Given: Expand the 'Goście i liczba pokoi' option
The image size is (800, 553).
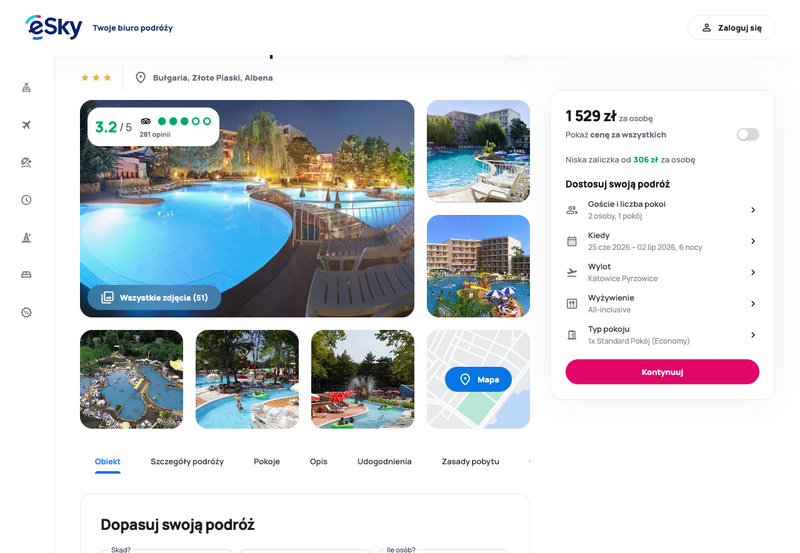Looking at the screenshot, I should pyautogui.click(x=662, y=210).
